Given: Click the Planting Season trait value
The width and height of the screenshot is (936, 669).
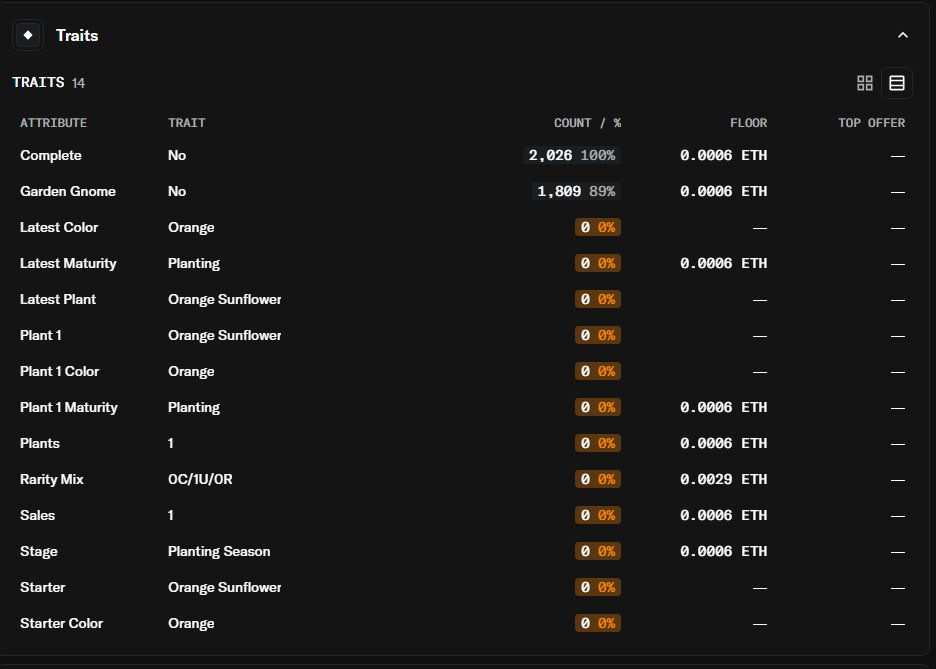Looking at the screenshot, I should coord(219,551).
